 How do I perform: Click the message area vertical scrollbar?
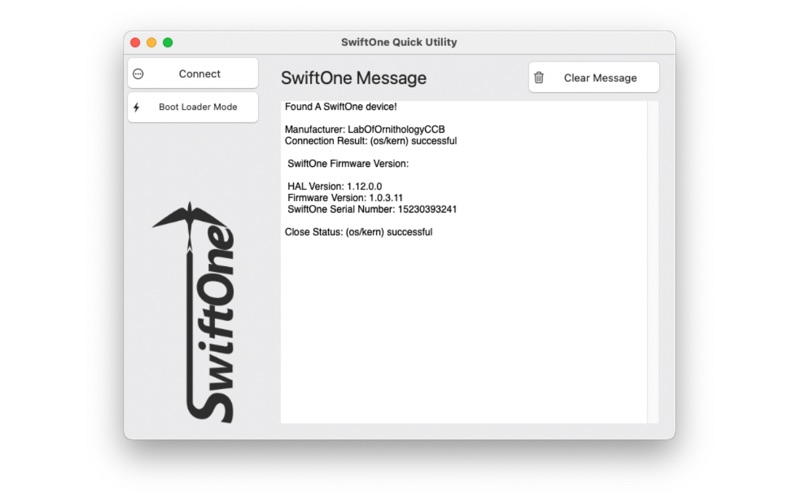click(x=653, y=260)
